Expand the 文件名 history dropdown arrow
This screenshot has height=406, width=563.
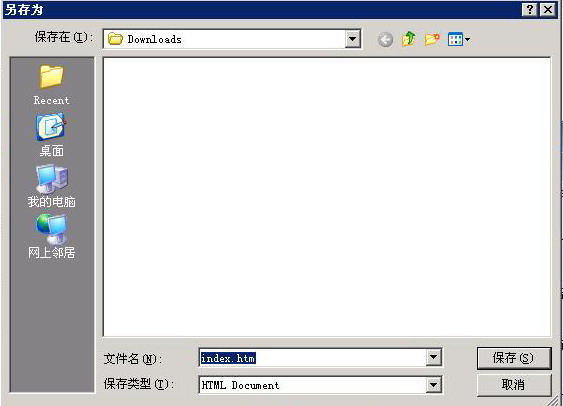pyautogui.click(x=433, y=357)
